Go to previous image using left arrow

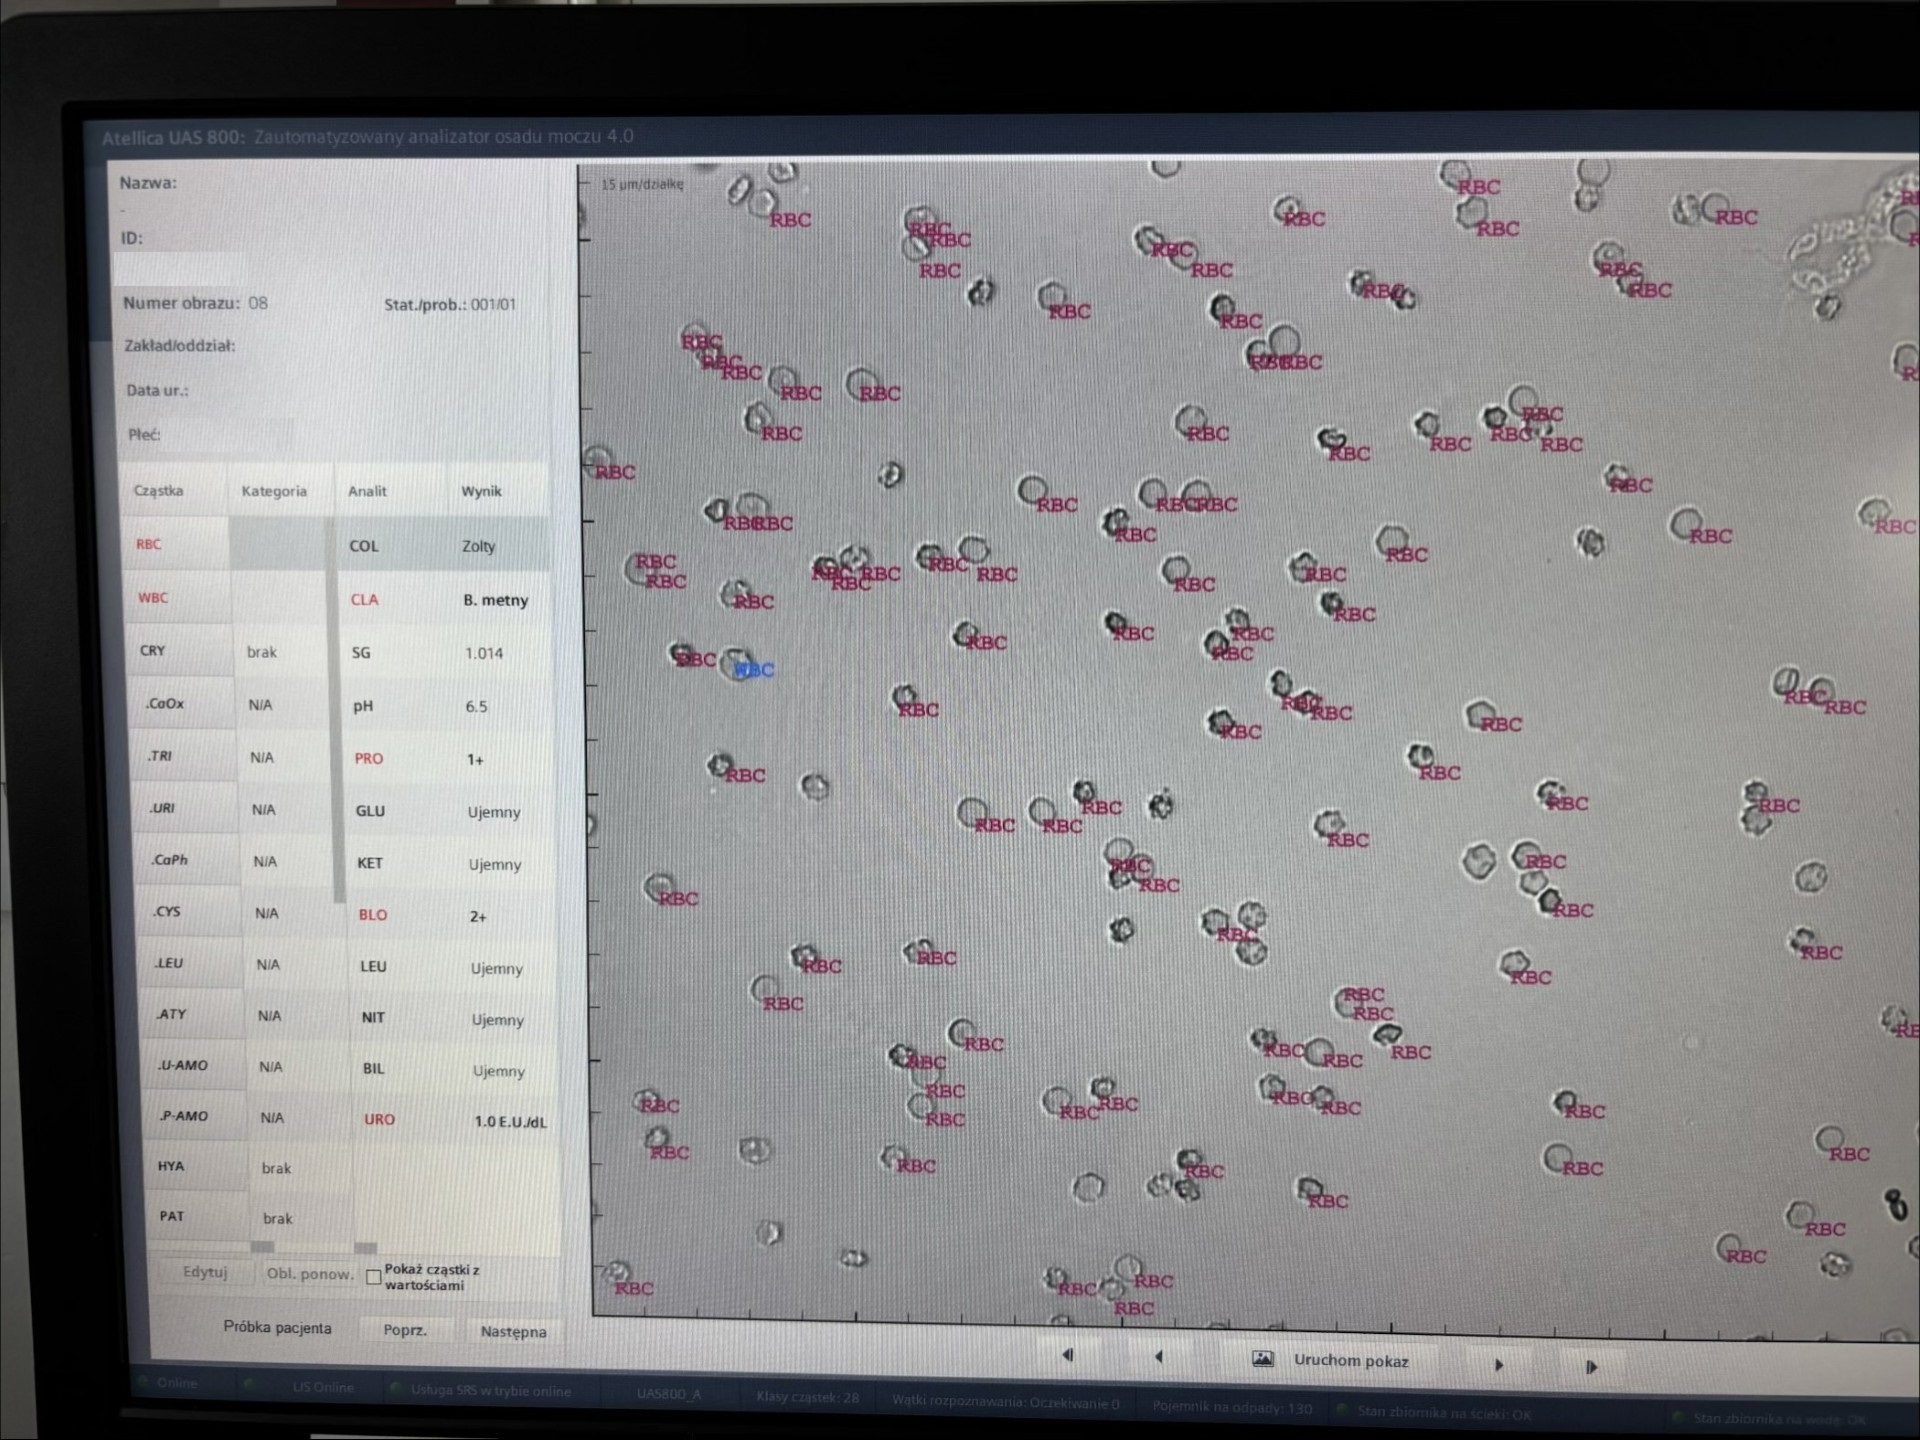(x=1158, y=1357)
